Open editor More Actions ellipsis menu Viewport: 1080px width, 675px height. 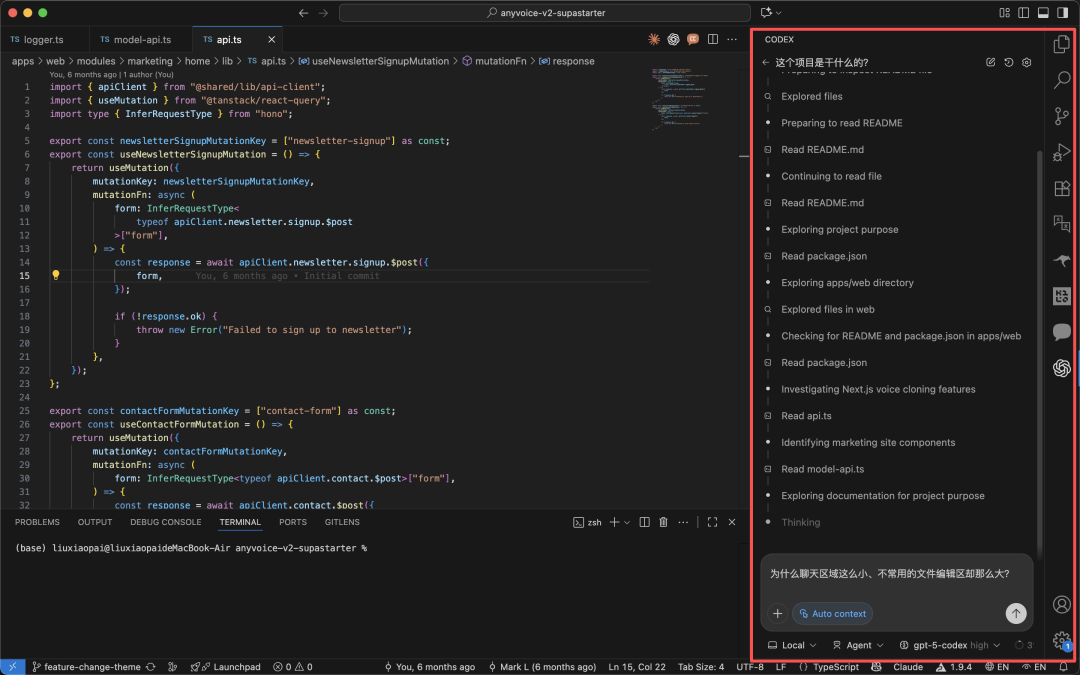tap(732, 39)
